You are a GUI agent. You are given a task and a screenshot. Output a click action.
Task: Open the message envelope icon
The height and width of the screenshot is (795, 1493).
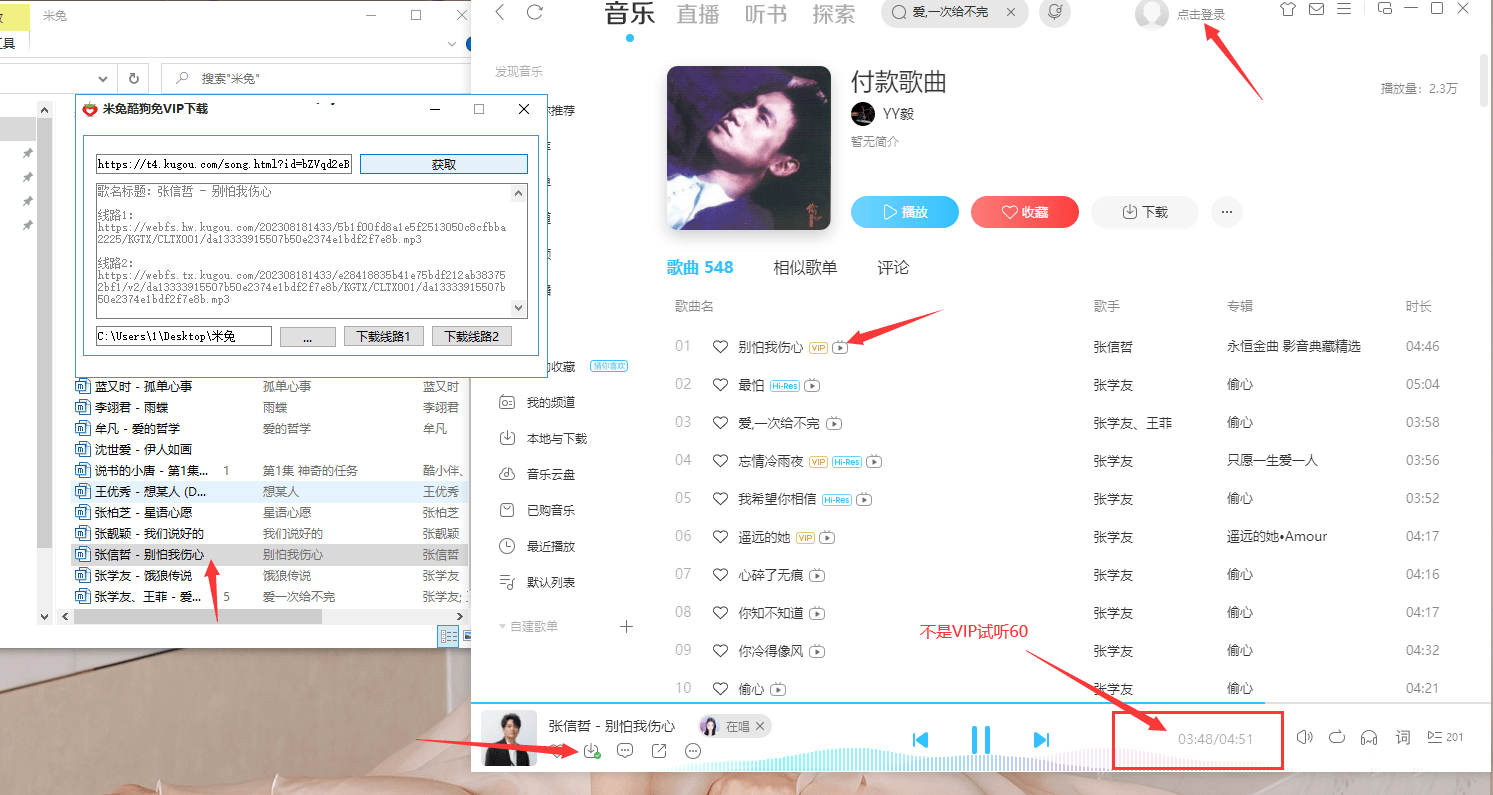click(1316, 9)
